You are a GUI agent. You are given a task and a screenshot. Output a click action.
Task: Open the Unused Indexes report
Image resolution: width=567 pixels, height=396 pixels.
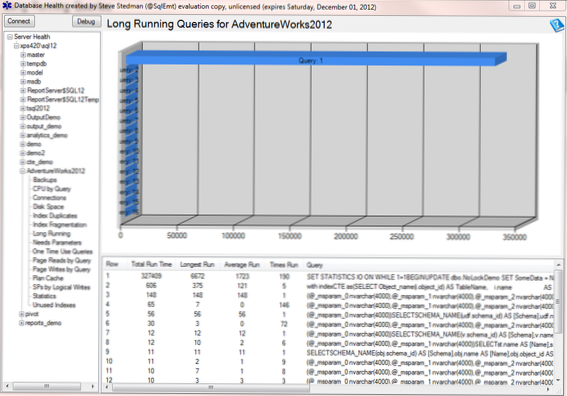point(54,305)
